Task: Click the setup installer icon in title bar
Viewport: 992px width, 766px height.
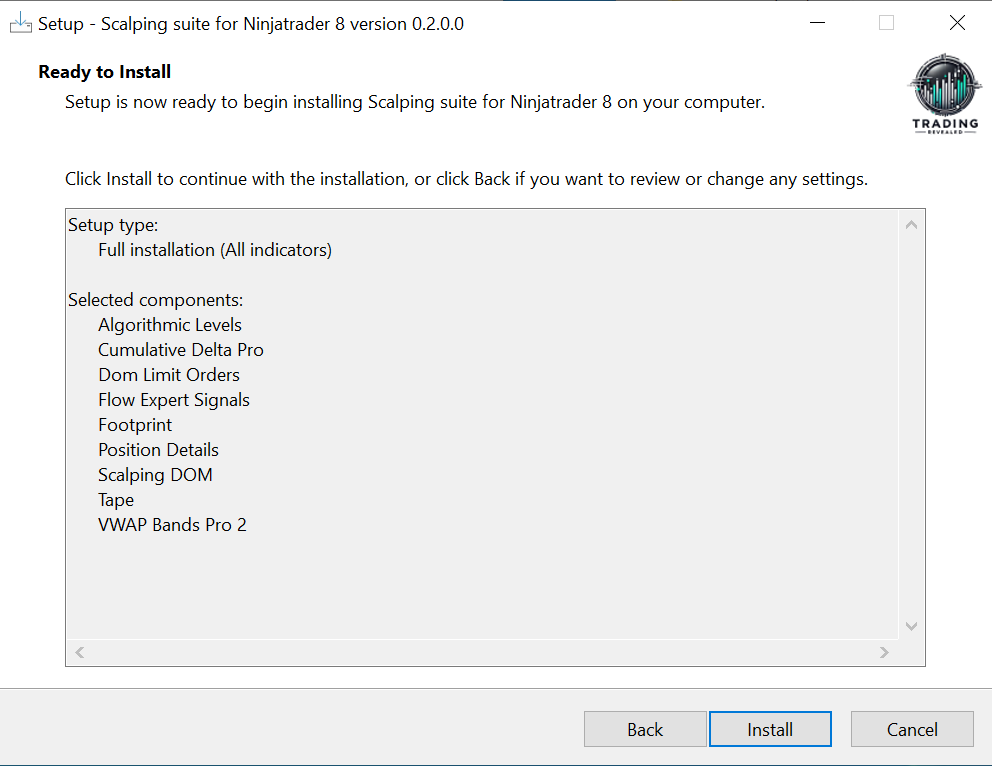Action: point(20,23)
